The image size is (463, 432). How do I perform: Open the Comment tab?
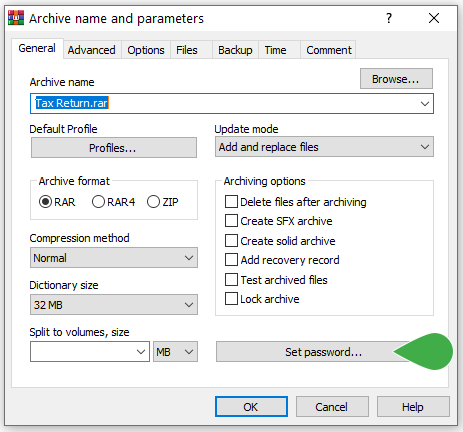pyautogui.click(x=329, y=50)
